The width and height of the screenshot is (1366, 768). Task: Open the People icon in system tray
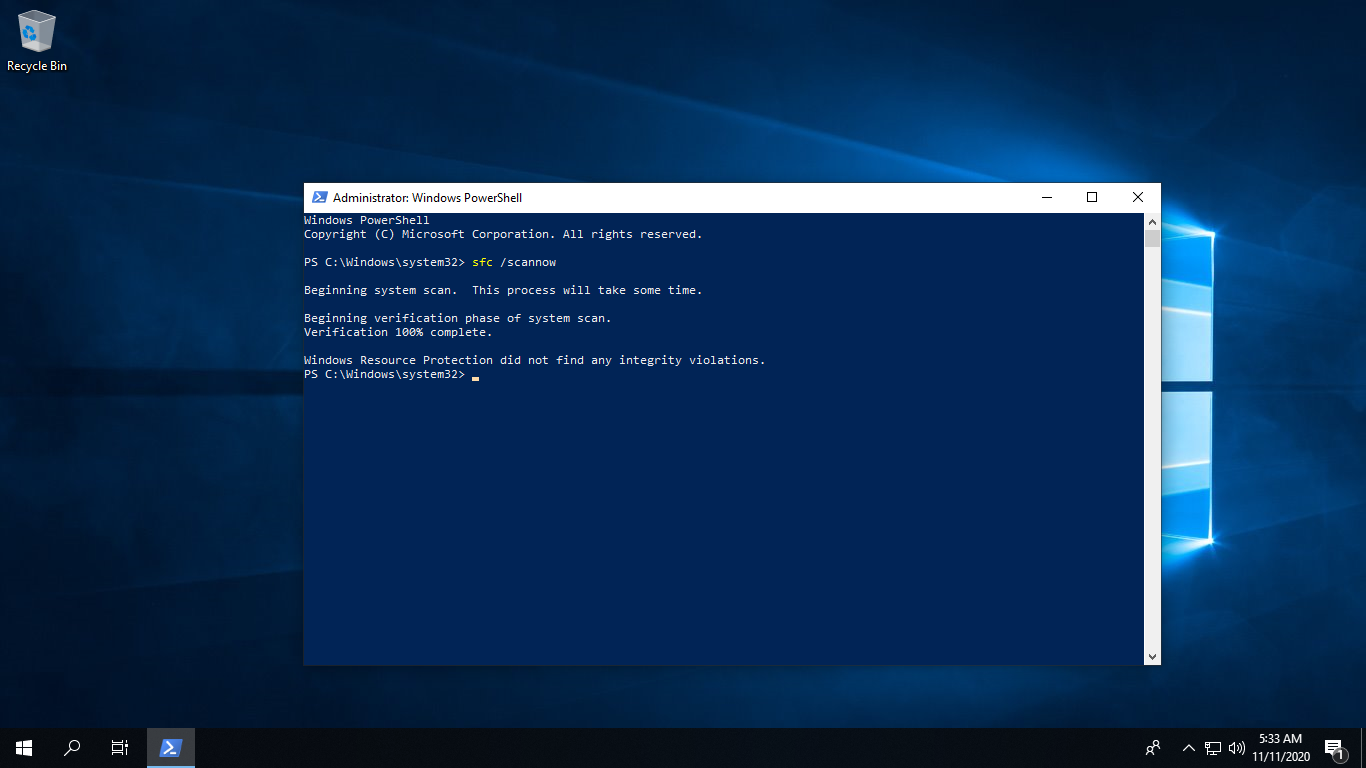point(1153,747)
